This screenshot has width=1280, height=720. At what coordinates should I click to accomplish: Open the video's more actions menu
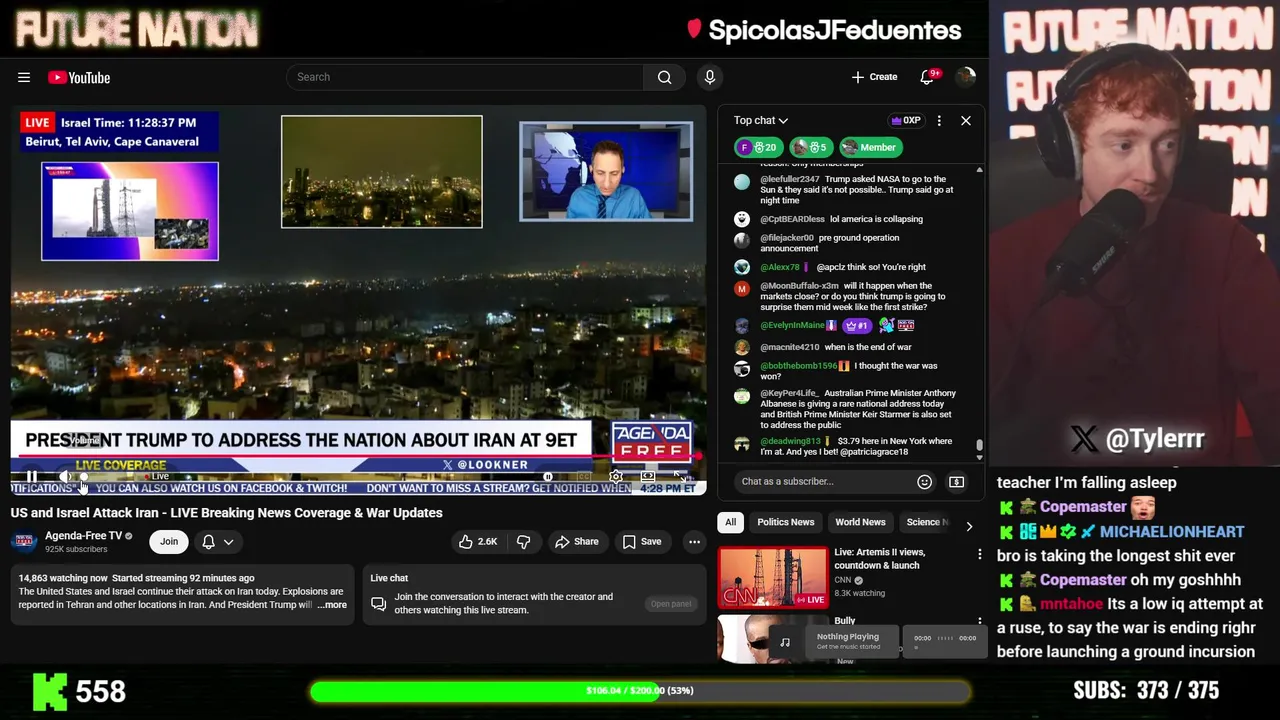tap(694, 542)
